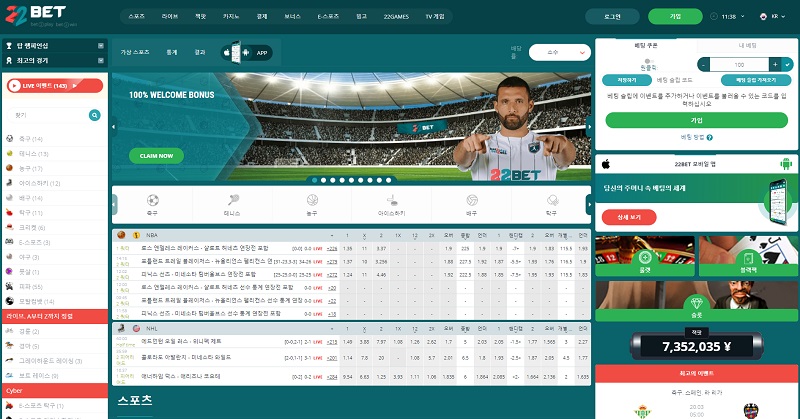
Task: Click the soccer icon in the sports carousel
Action: tap(153, 200)
